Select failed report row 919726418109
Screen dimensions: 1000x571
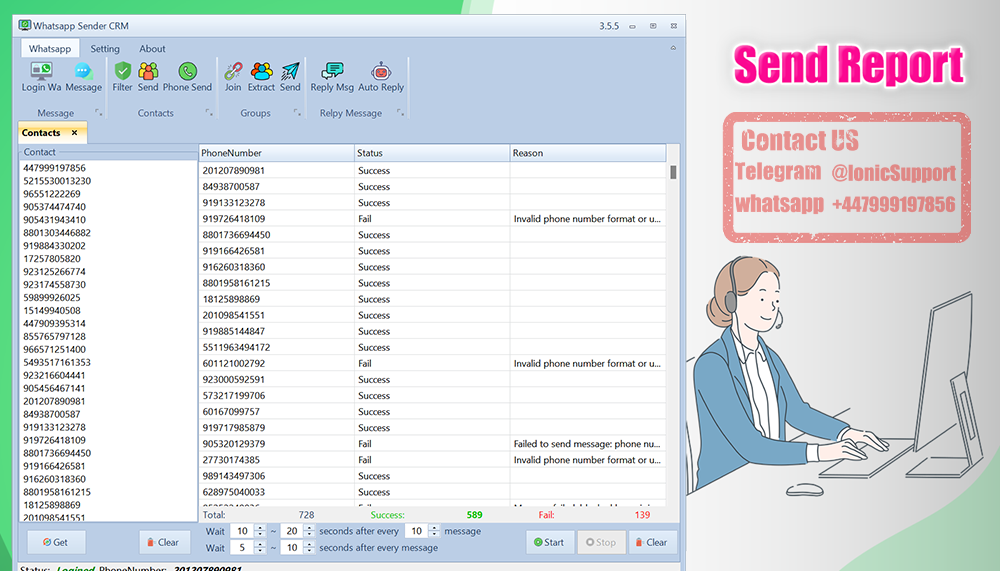(x=432, y=219)
